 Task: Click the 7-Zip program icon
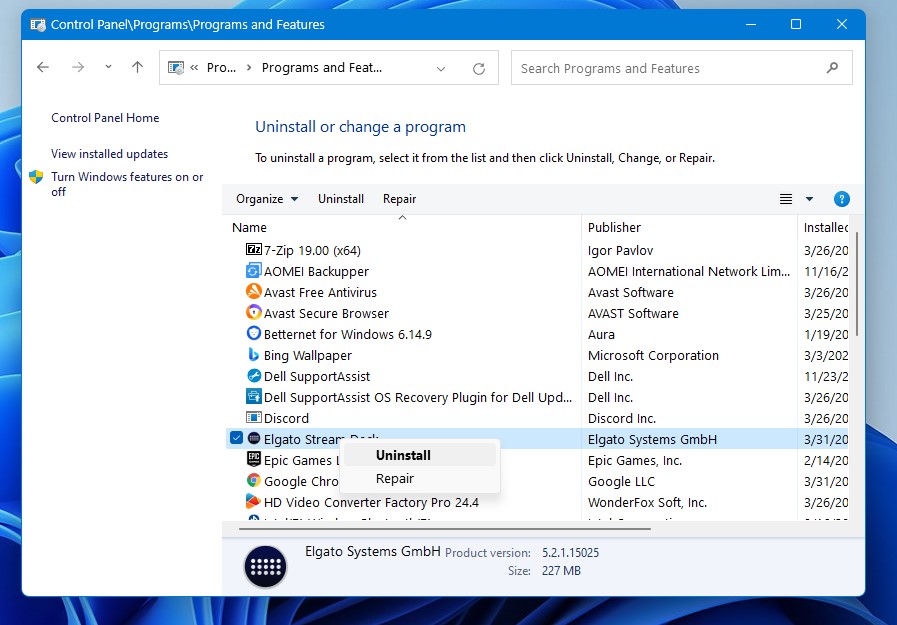tap(253, 249)
